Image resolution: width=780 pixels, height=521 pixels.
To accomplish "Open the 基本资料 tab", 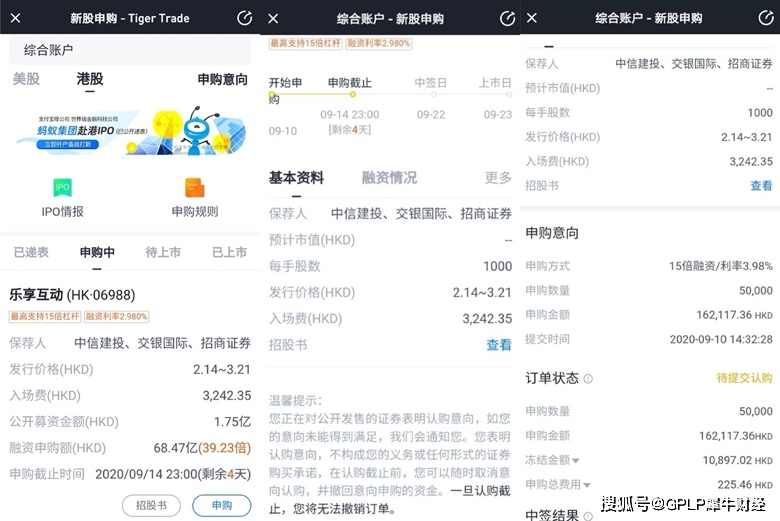I will pyautogui.click(x=296, y=178).
